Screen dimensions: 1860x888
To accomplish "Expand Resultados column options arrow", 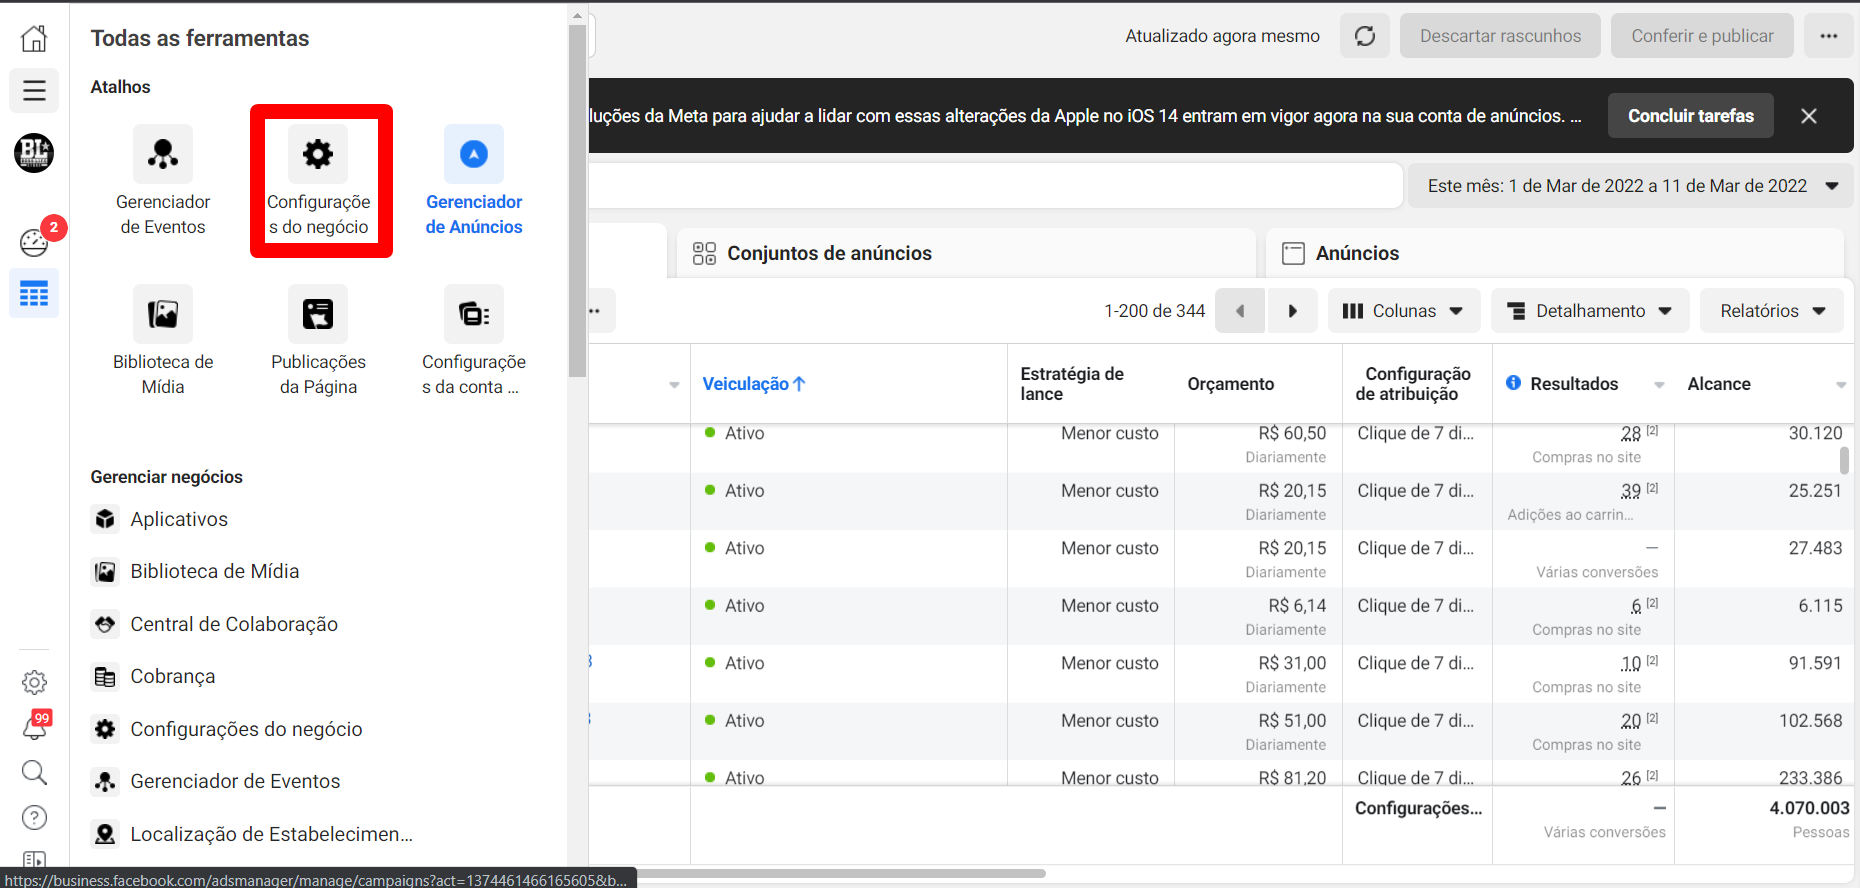I will point(1659,385).
